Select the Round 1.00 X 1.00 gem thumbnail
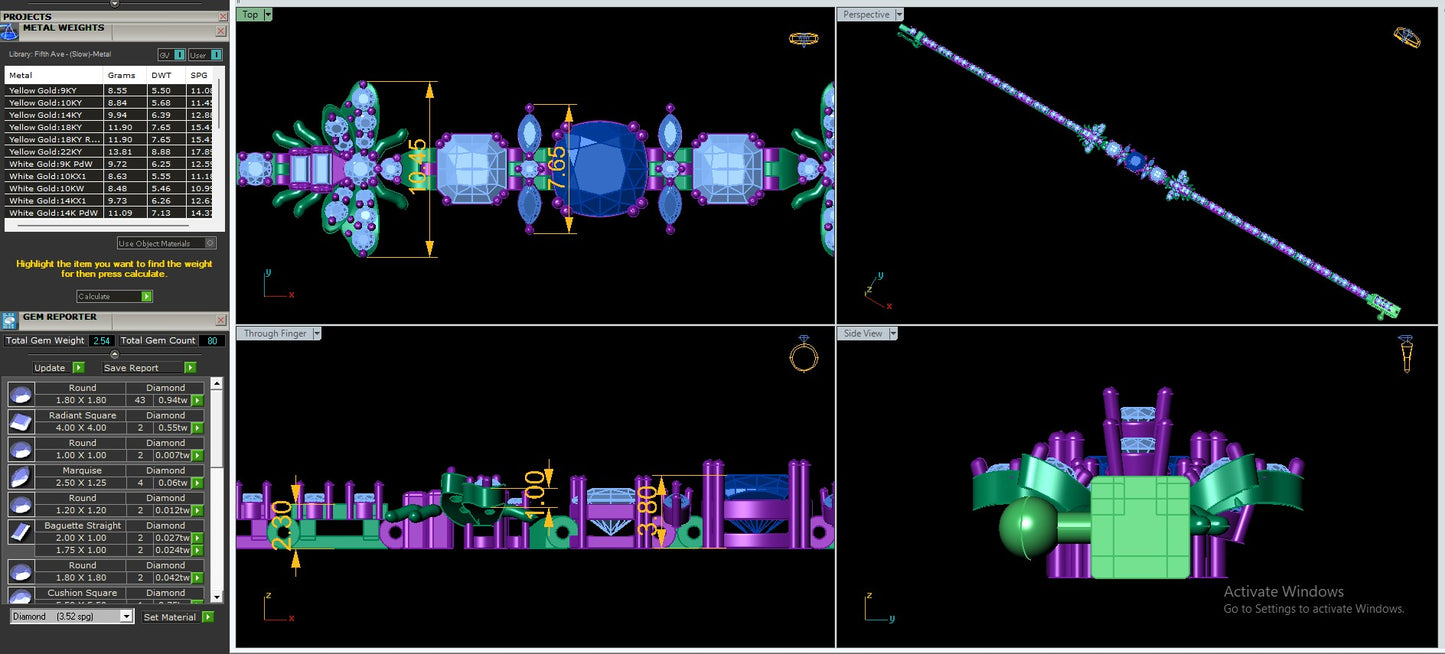The height and width of the screenshot is (654, 1445). (21, 449)
